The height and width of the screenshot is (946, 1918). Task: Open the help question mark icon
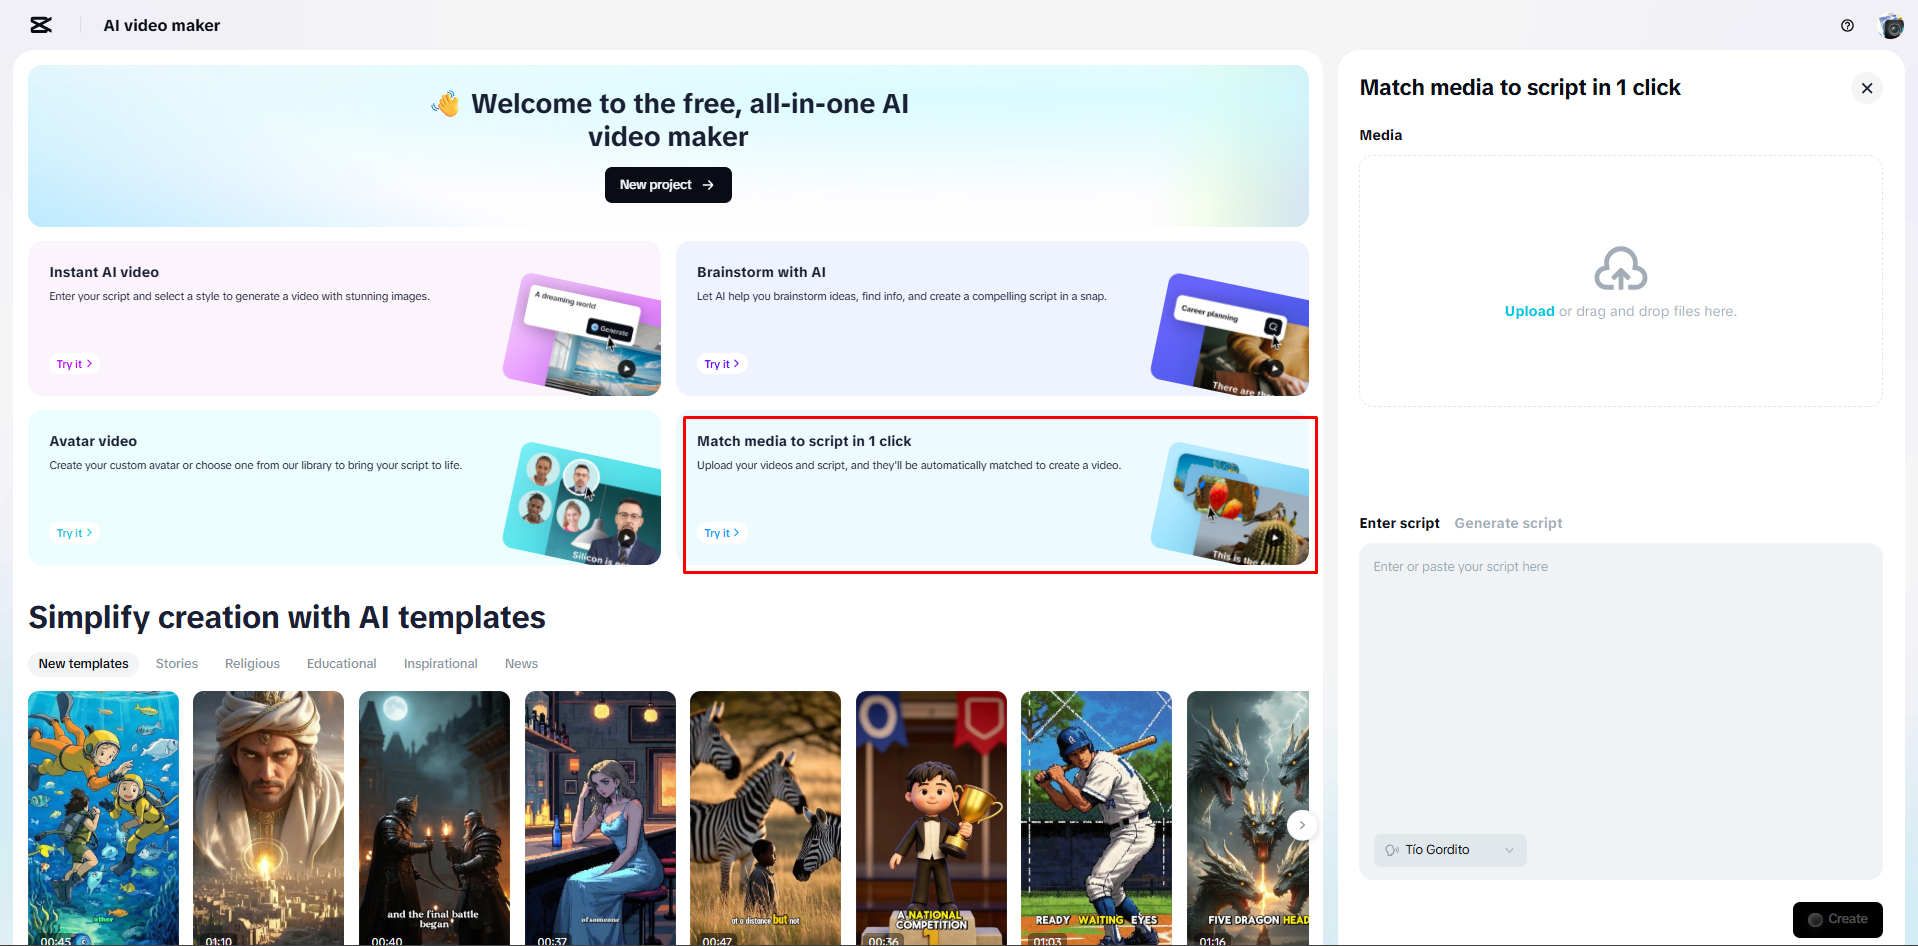1847,26
